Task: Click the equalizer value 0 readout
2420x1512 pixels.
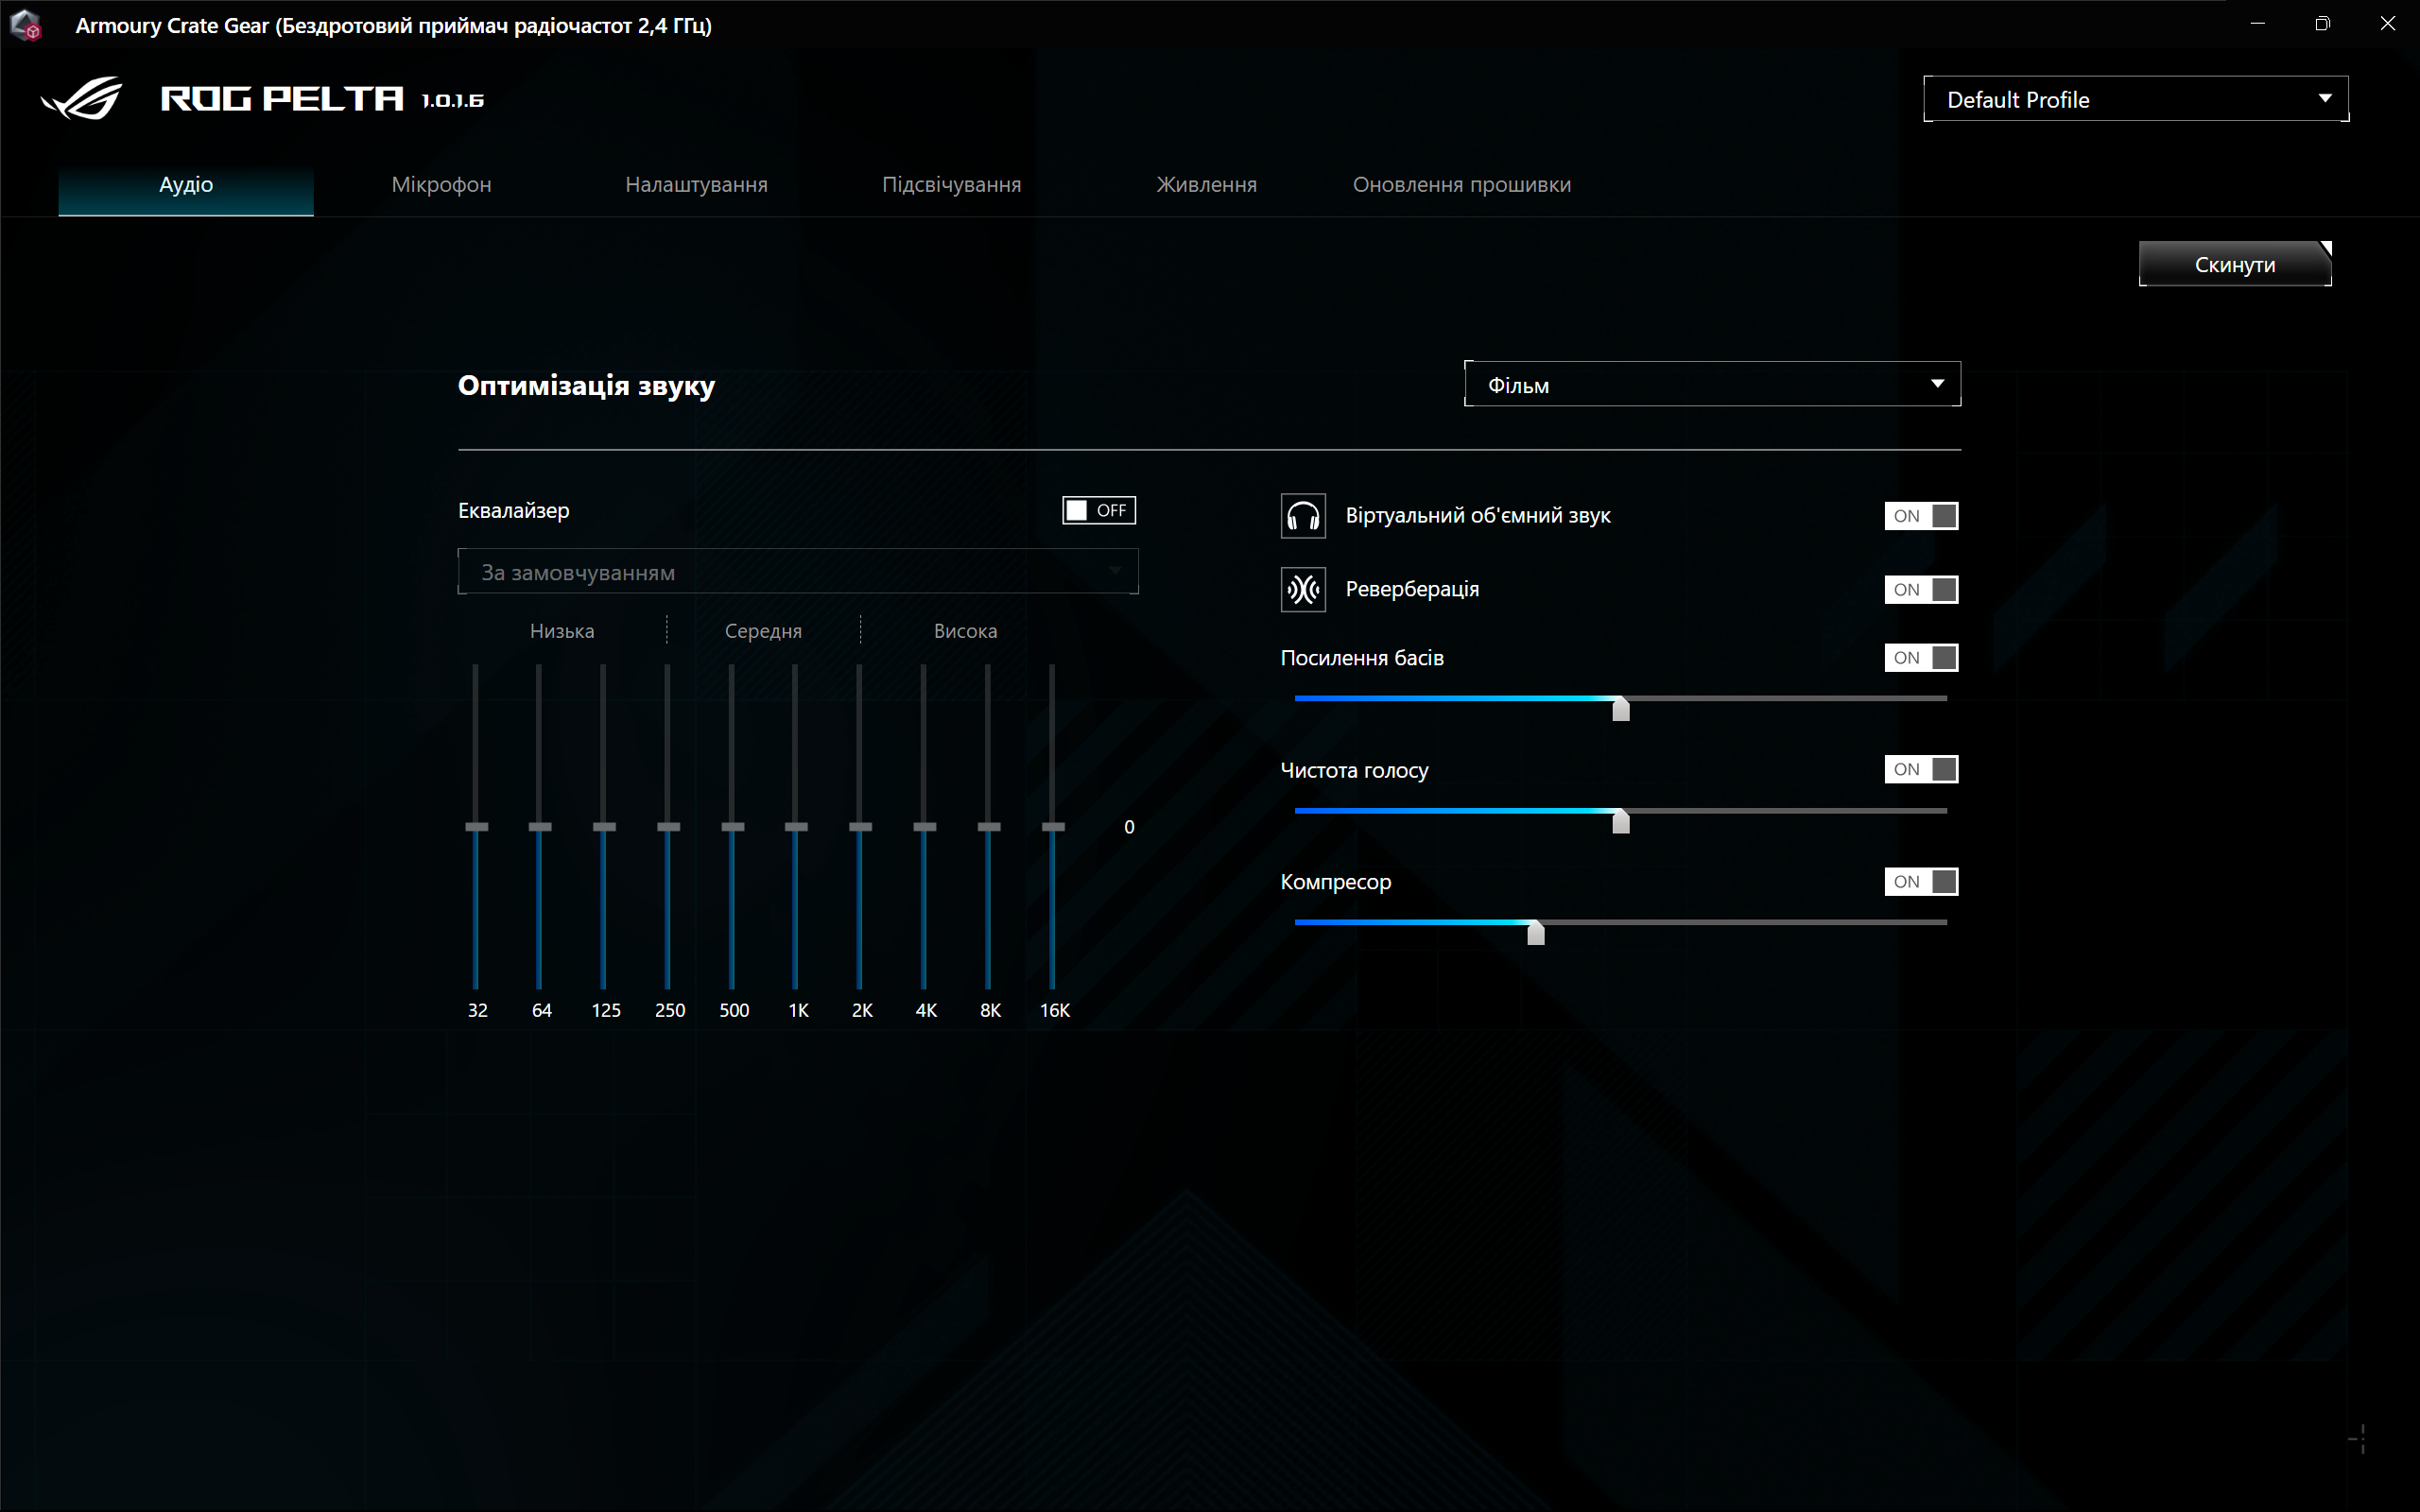Action: click(1129, 827)
